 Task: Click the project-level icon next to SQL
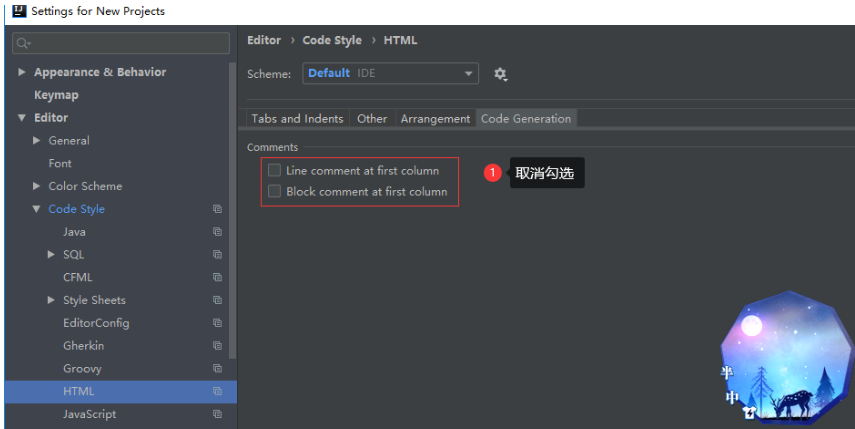pyautogui.click(x=217, y=255)
